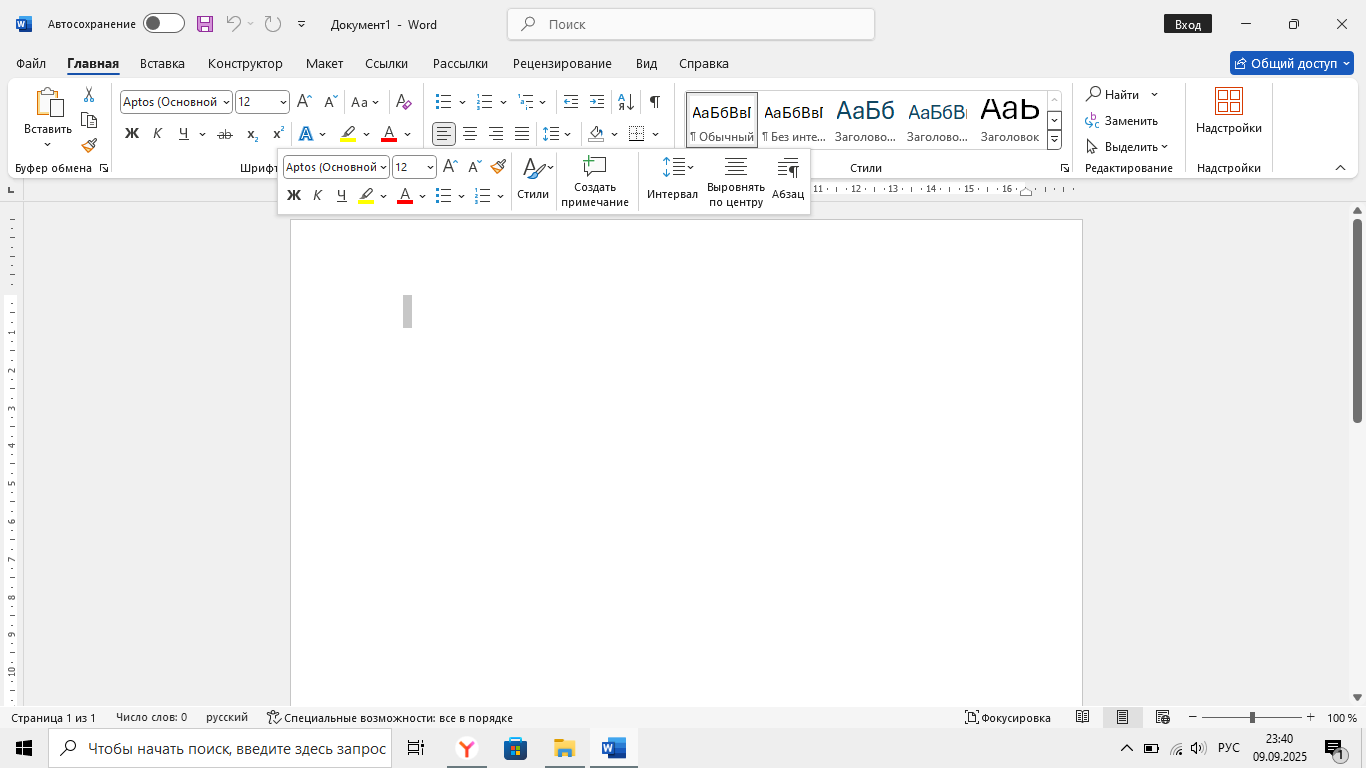This screenshot has height=768, width=1366.
Task: Click the Общий доступ (Share) button
Action: click(1291, 63)
